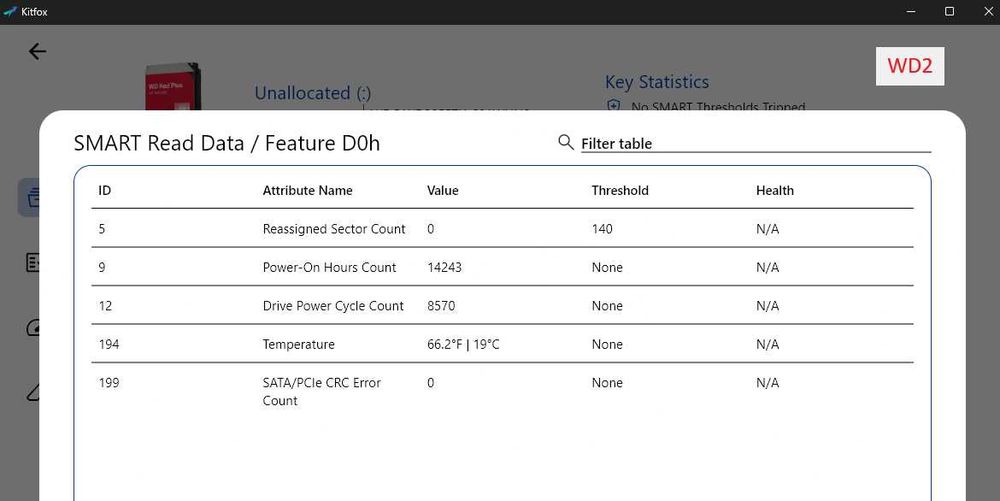Screen dimensions: 1000x501
Task: Click the Value column header
Action: 443,190
